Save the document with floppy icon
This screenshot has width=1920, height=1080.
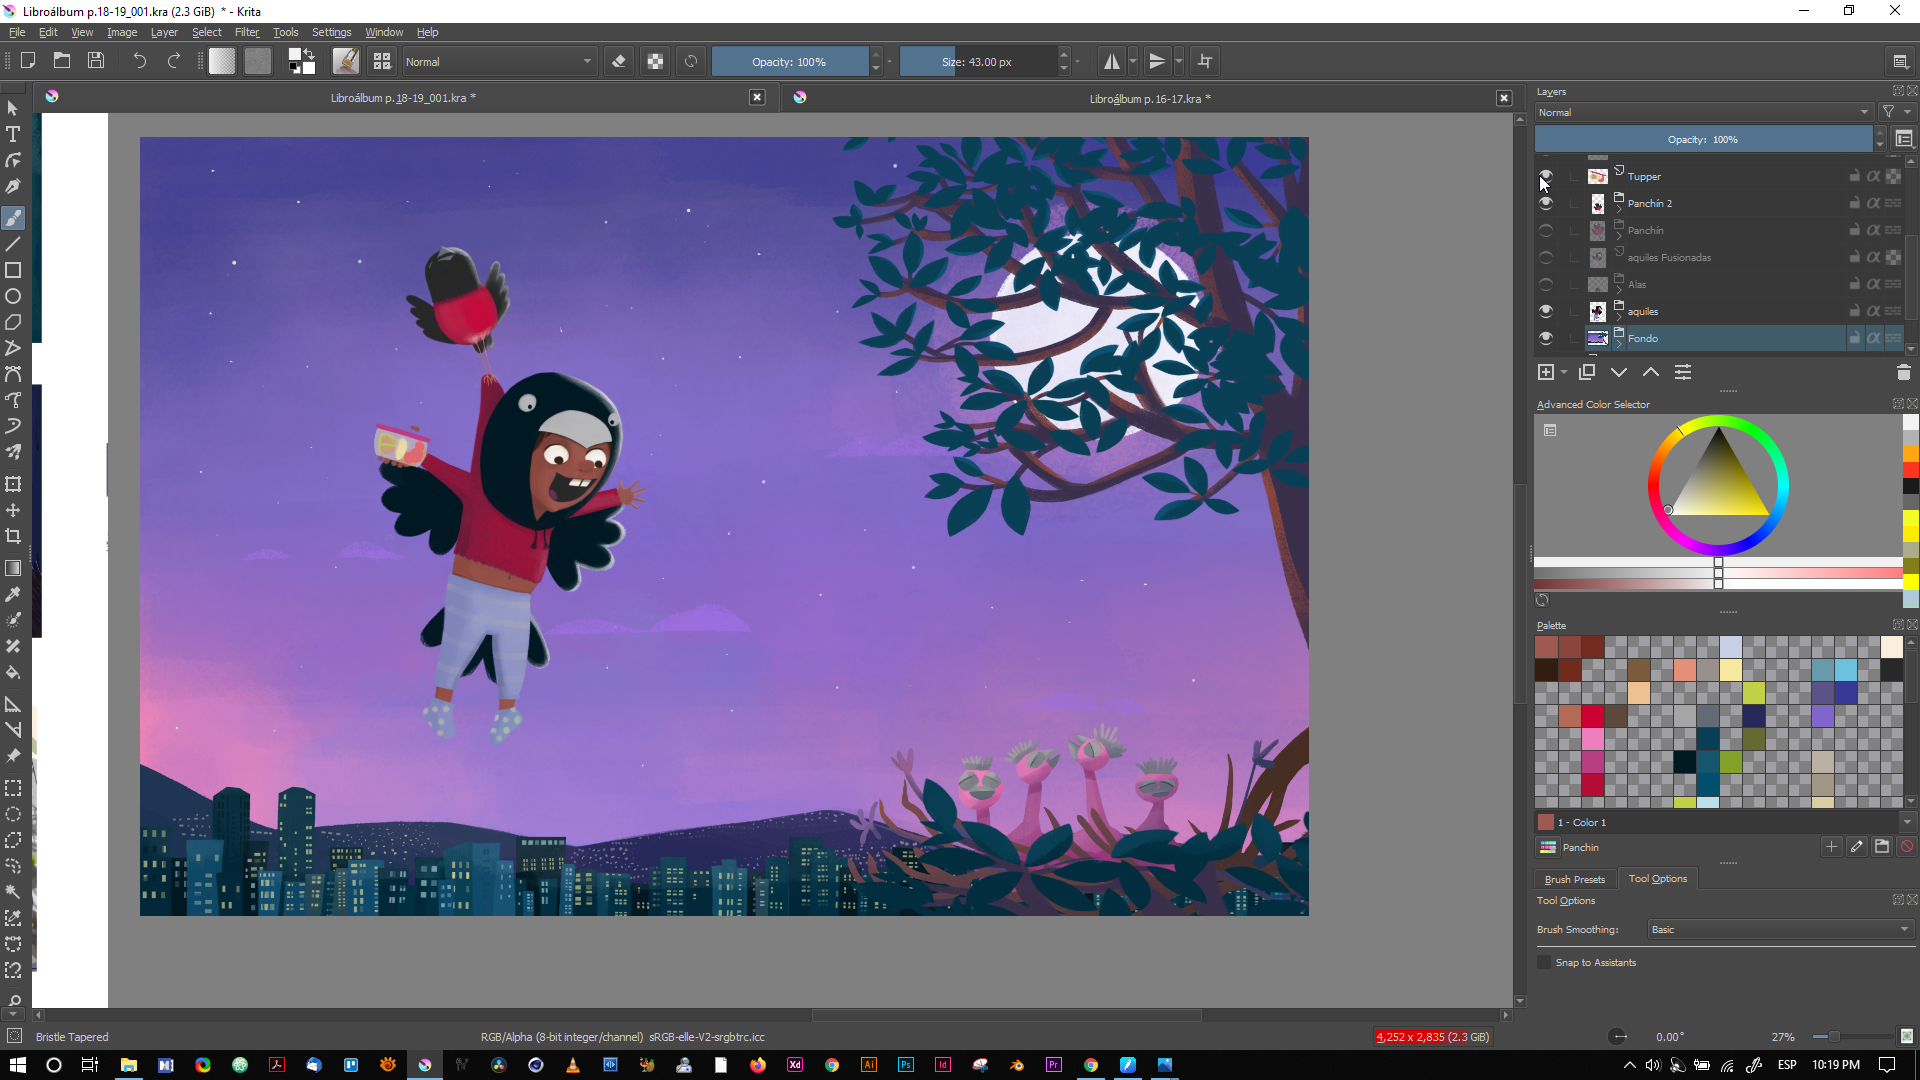96,61
